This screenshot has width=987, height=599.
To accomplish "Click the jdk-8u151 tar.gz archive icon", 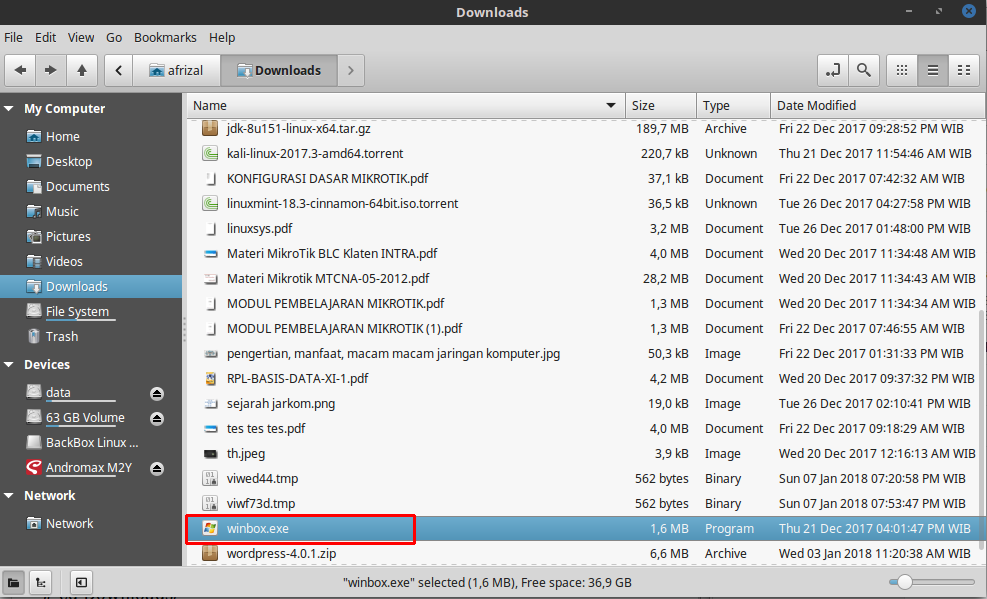I will tap(210, 128).
